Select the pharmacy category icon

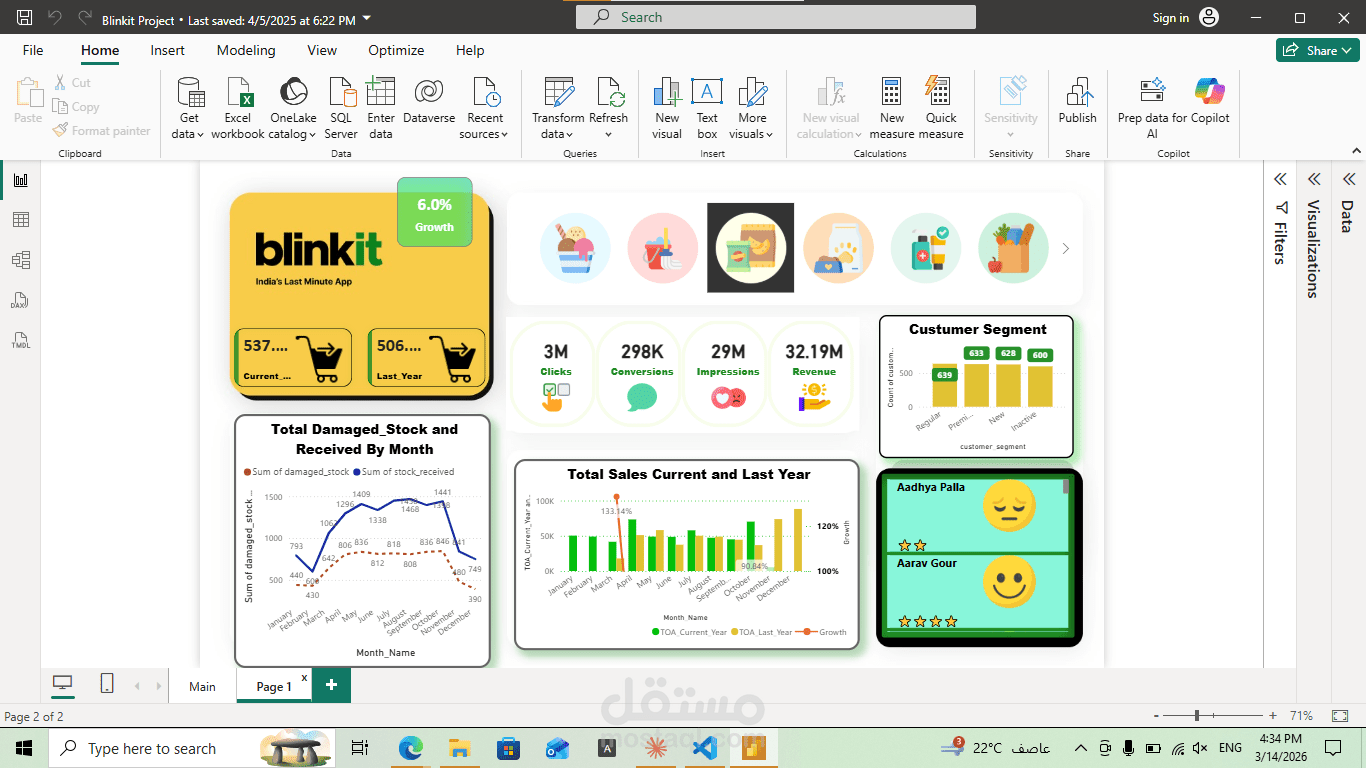926,248
